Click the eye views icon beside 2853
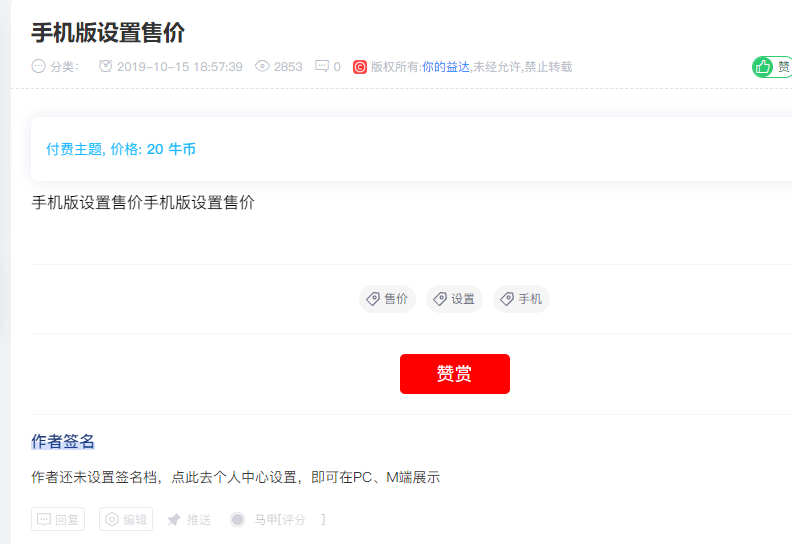The width and height of the screenshot is (792, 544). pyautogui.click(x=262, y=66)
